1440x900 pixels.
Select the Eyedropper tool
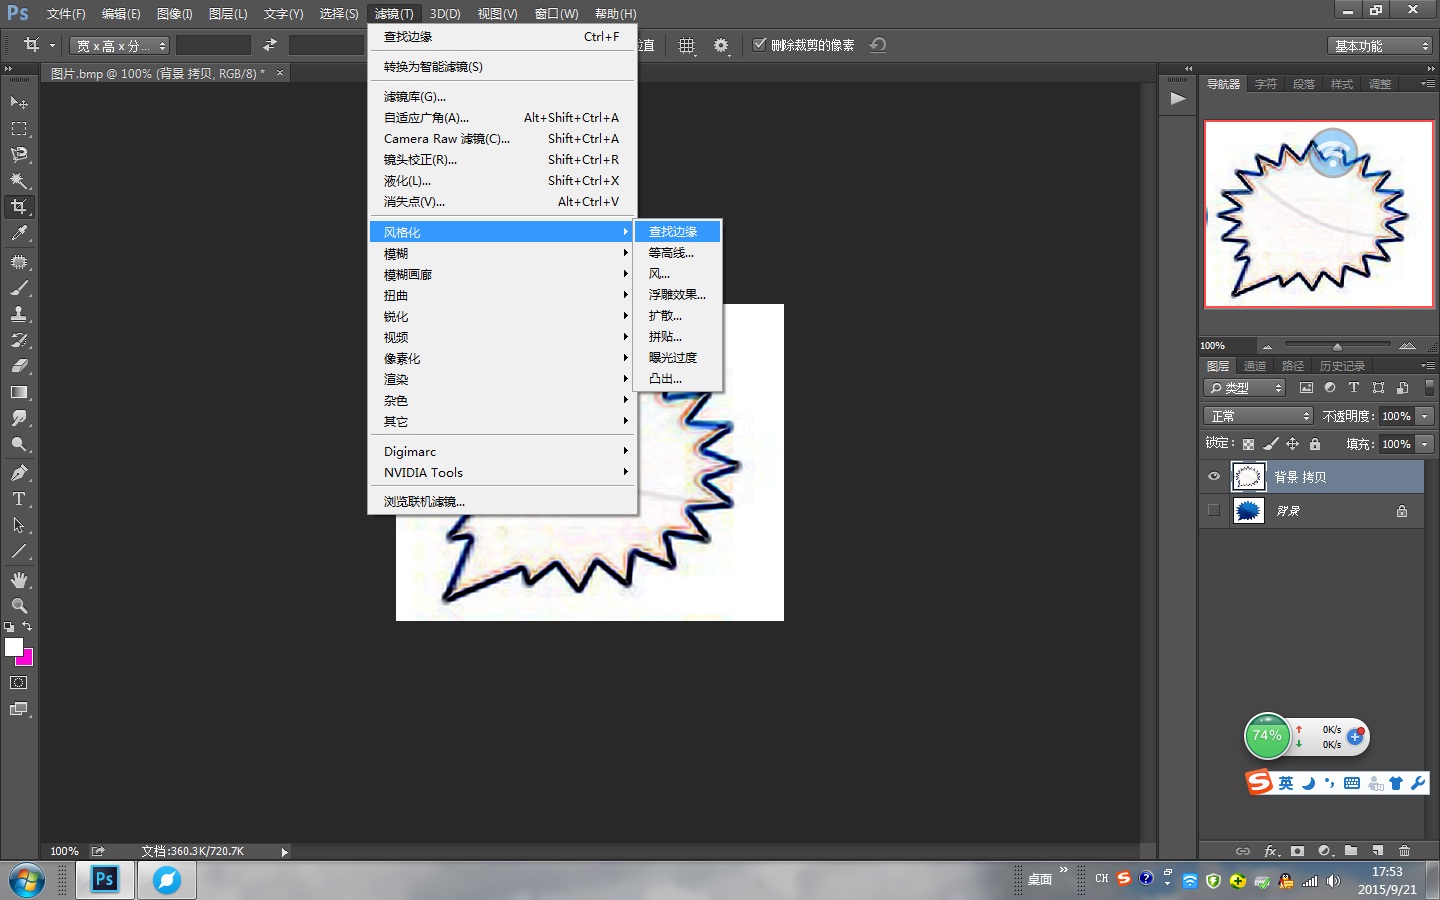(x=19, y=233)
